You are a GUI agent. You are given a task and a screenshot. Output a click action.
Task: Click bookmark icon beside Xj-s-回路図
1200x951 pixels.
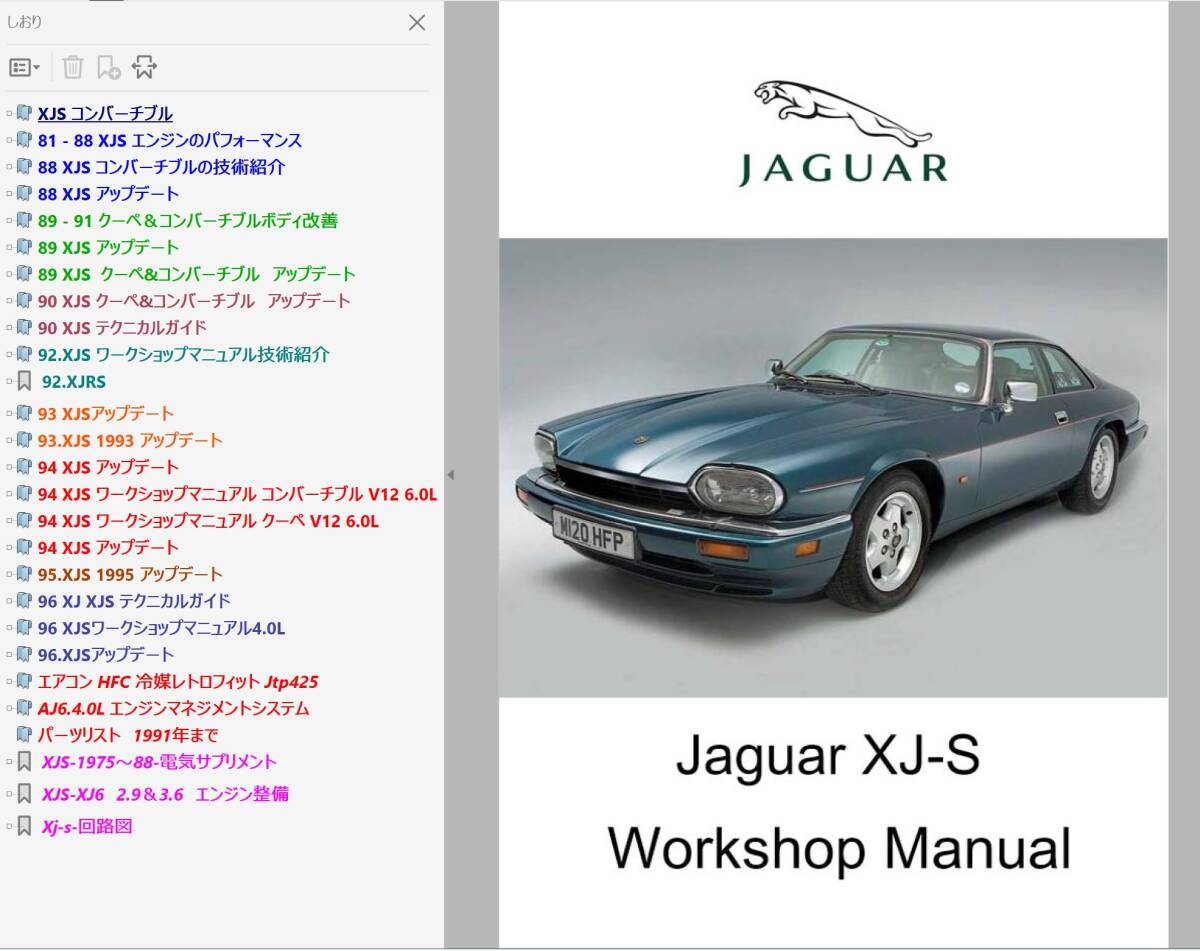tap(25, 827)
